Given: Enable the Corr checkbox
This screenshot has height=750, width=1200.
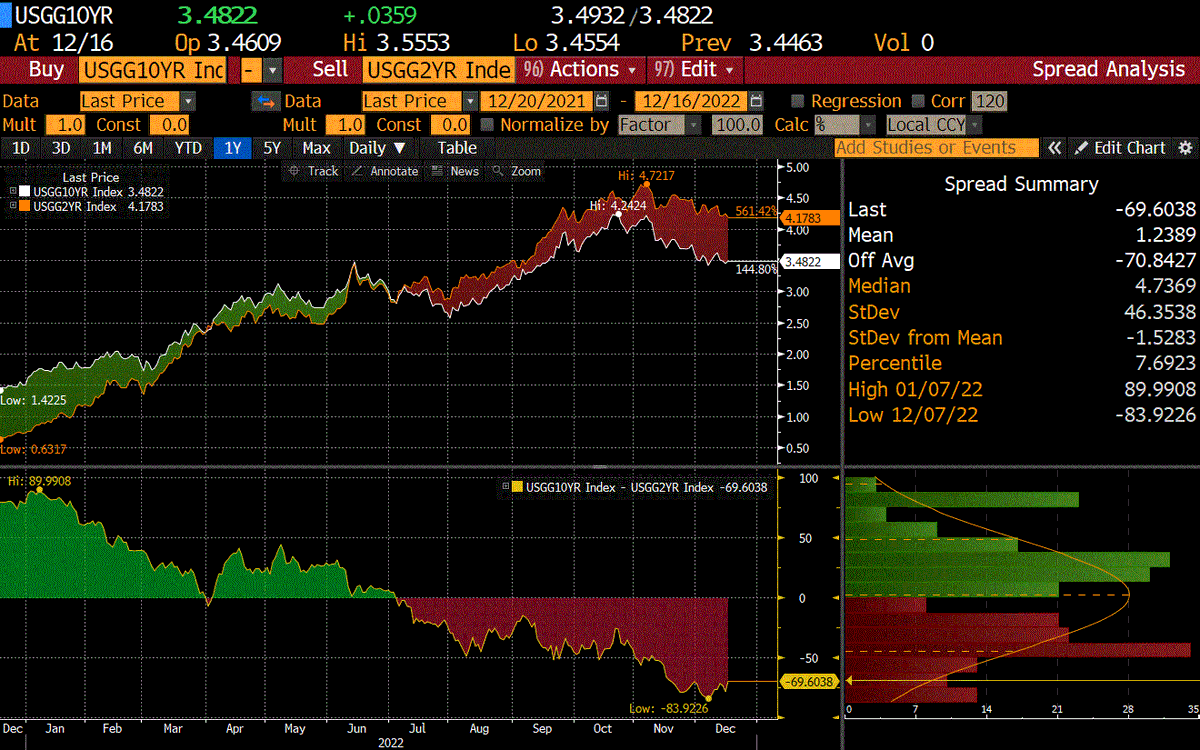Looking at the screenshot, I should (920, 101).
